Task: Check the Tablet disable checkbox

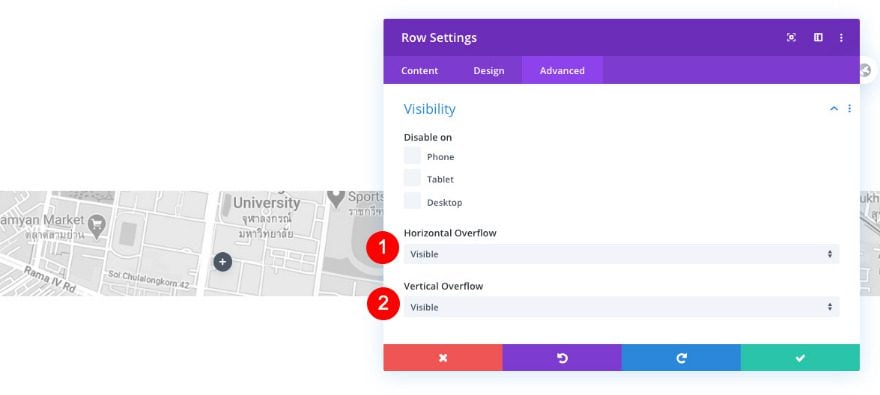Action: (x=412, y=178)
